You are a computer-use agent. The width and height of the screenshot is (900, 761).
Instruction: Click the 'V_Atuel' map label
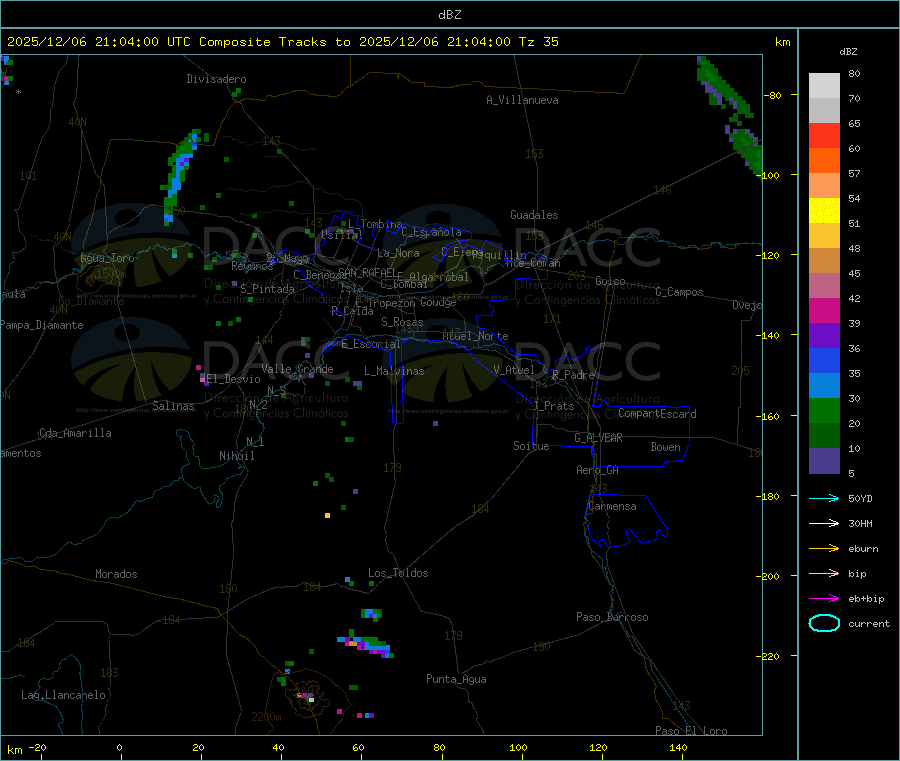[514, 370]
